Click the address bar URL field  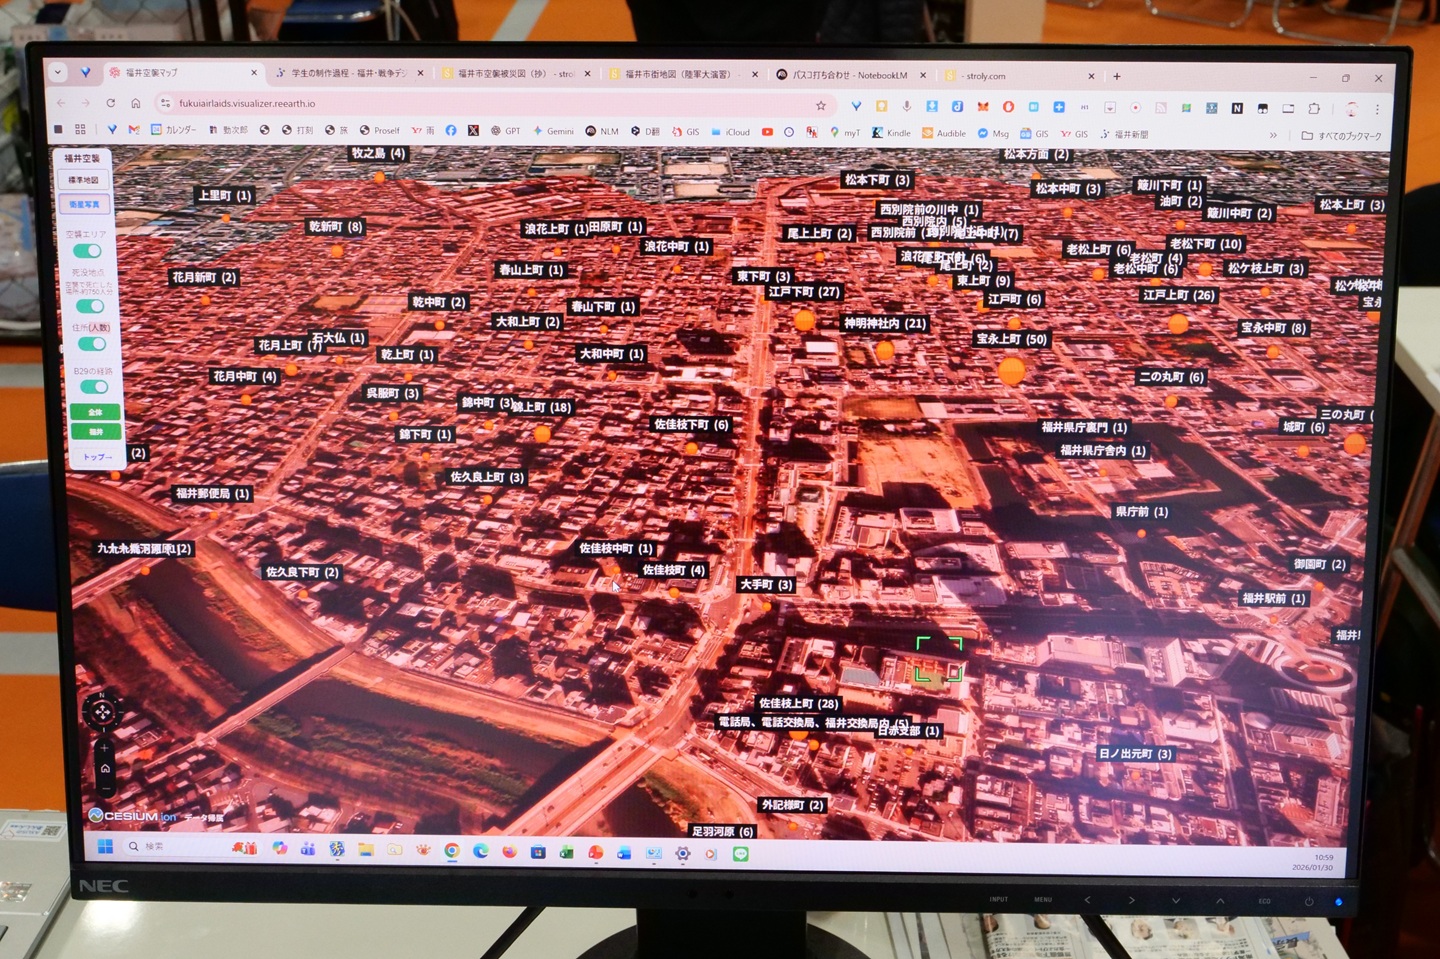click(495, 104)
